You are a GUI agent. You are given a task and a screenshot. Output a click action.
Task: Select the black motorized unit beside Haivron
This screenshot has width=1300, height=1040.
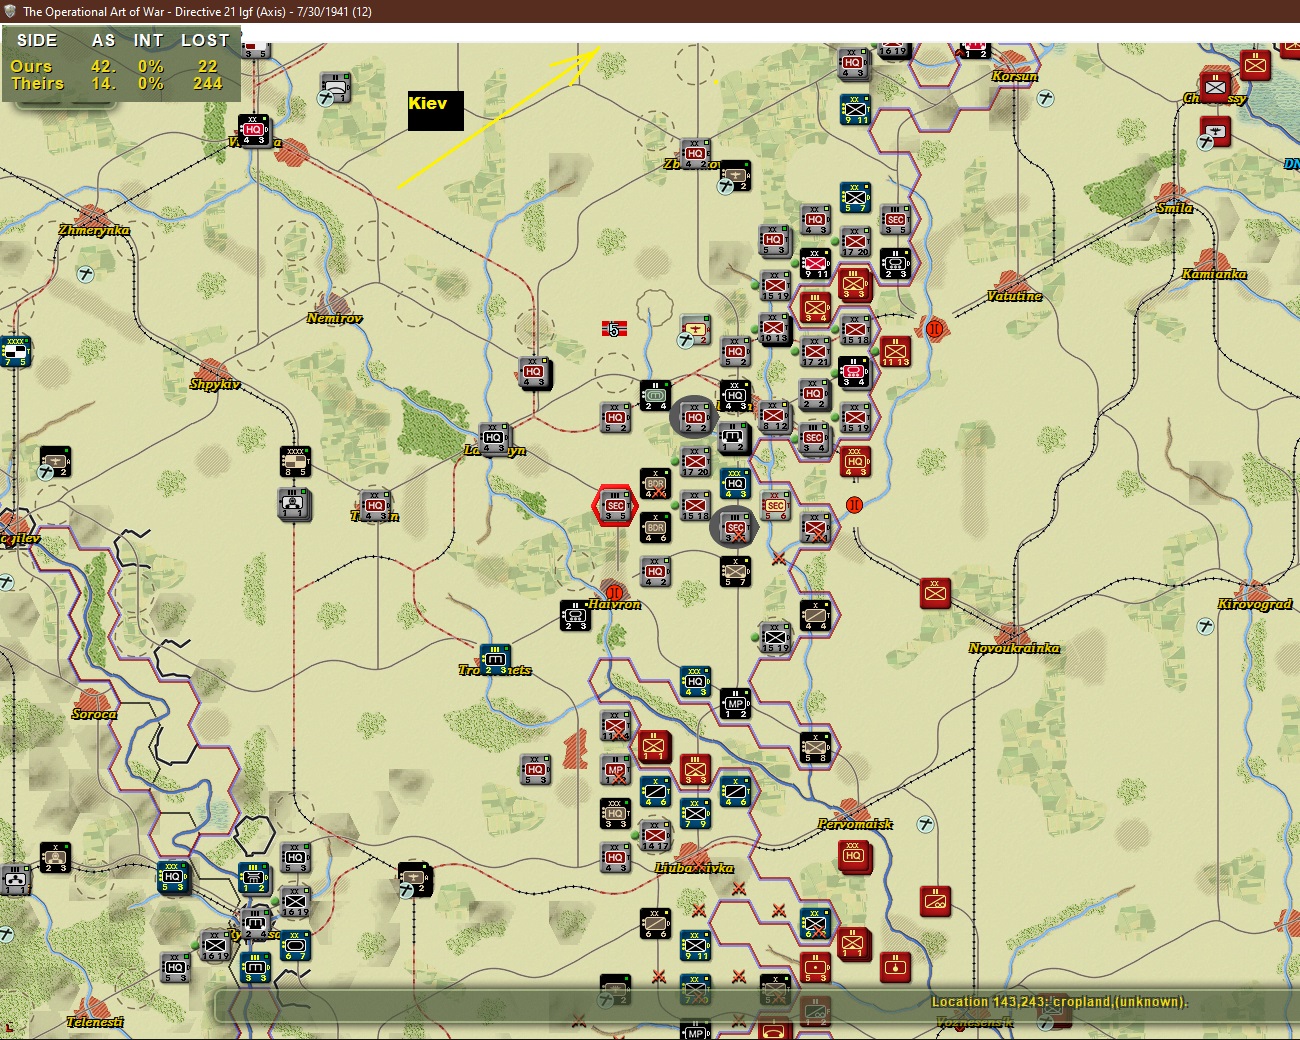tap(575, 615)
